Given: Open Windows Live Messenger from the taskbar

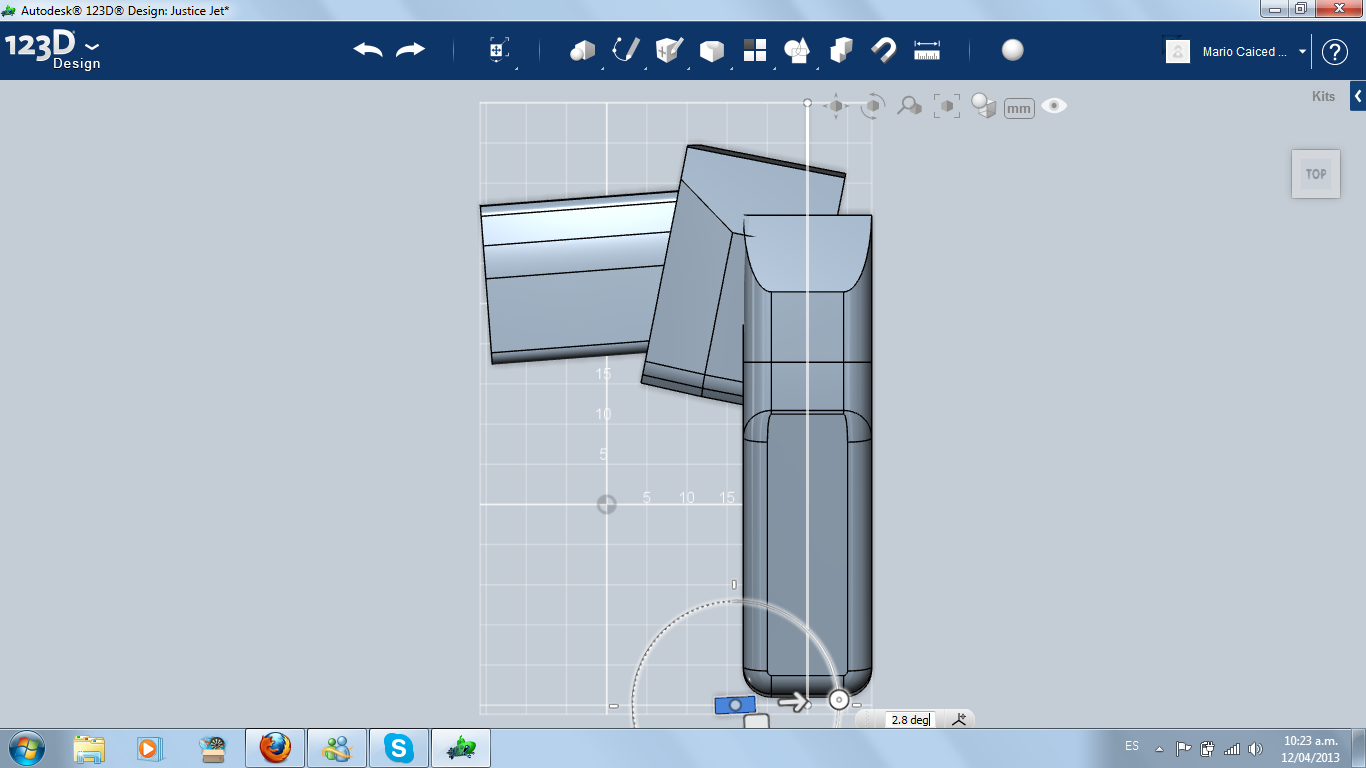Looking at the screenshot, I should (337, 748).
